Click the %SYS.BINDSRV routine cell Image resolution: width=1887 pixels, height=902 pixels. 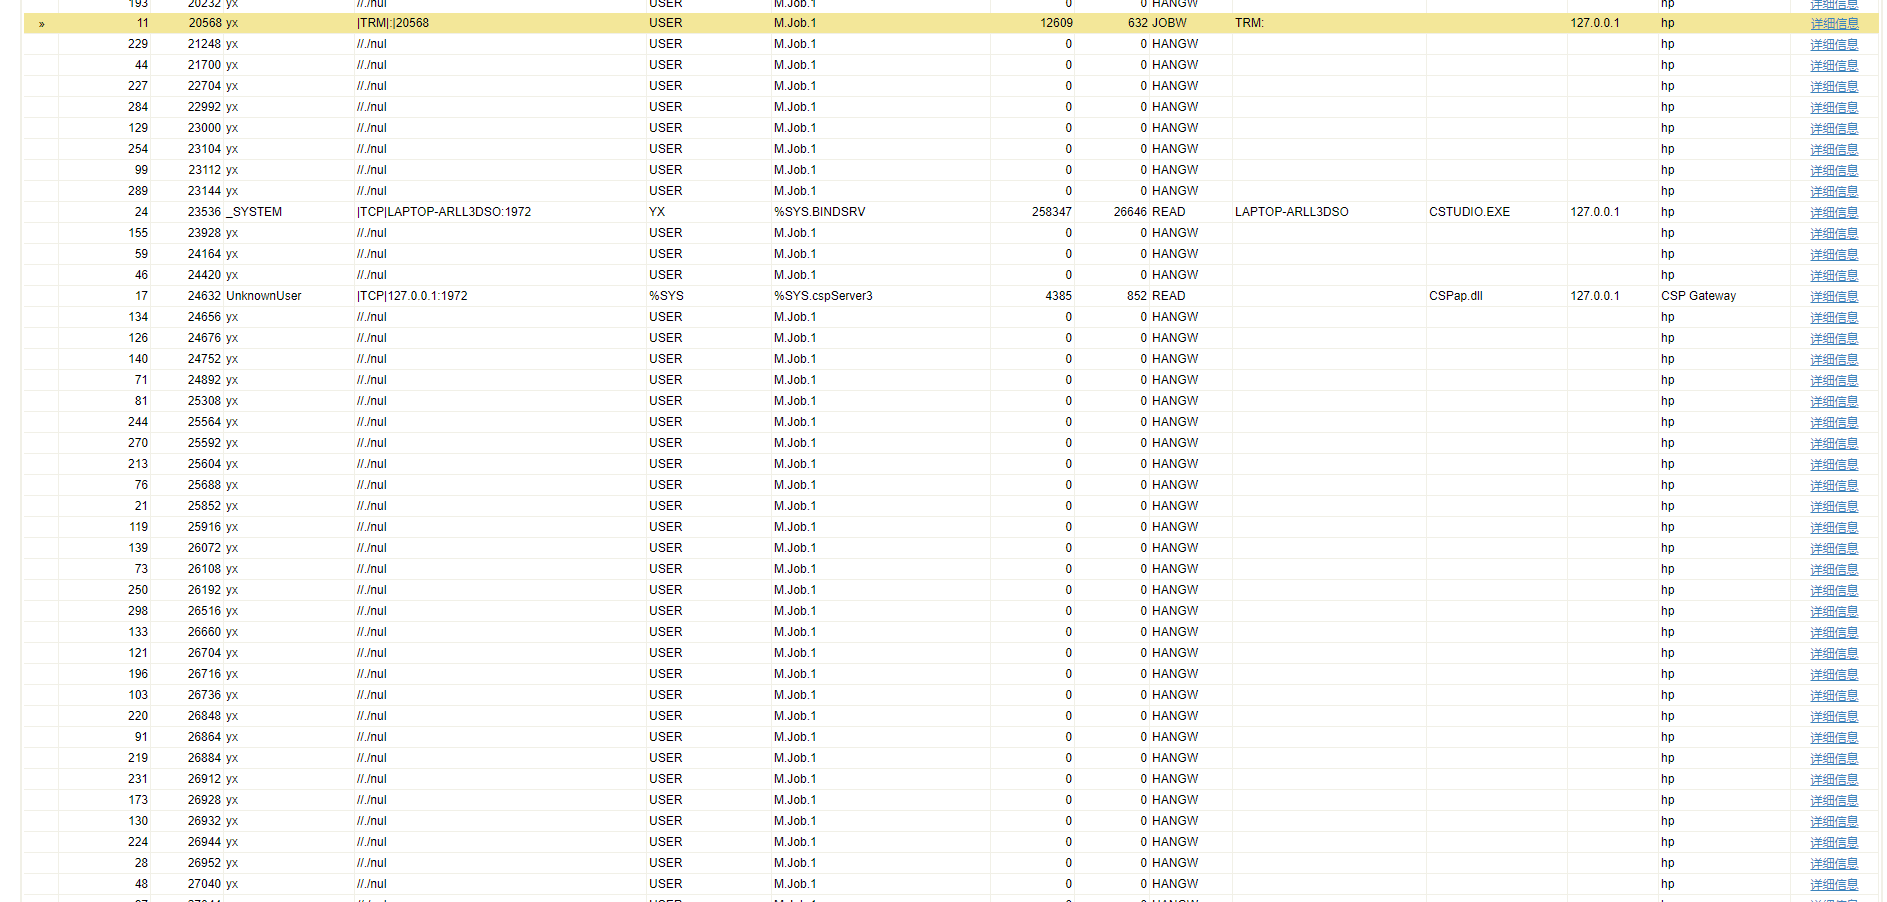point(819,212)
